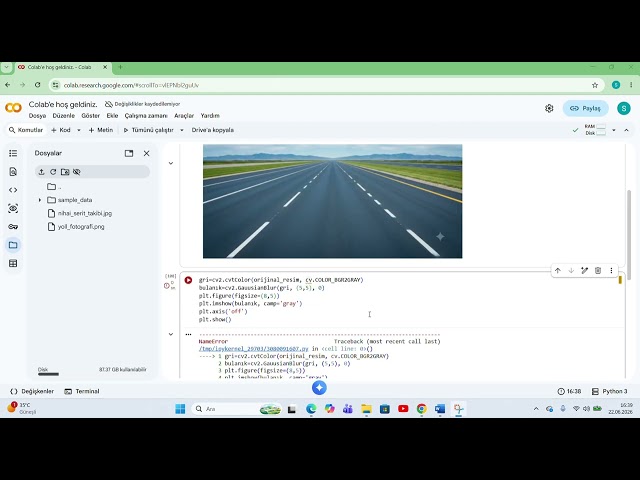Open the data table sidebar icon
Viewport: 640px width, 480px height.
pyautogui.click(x=13, y=263)
